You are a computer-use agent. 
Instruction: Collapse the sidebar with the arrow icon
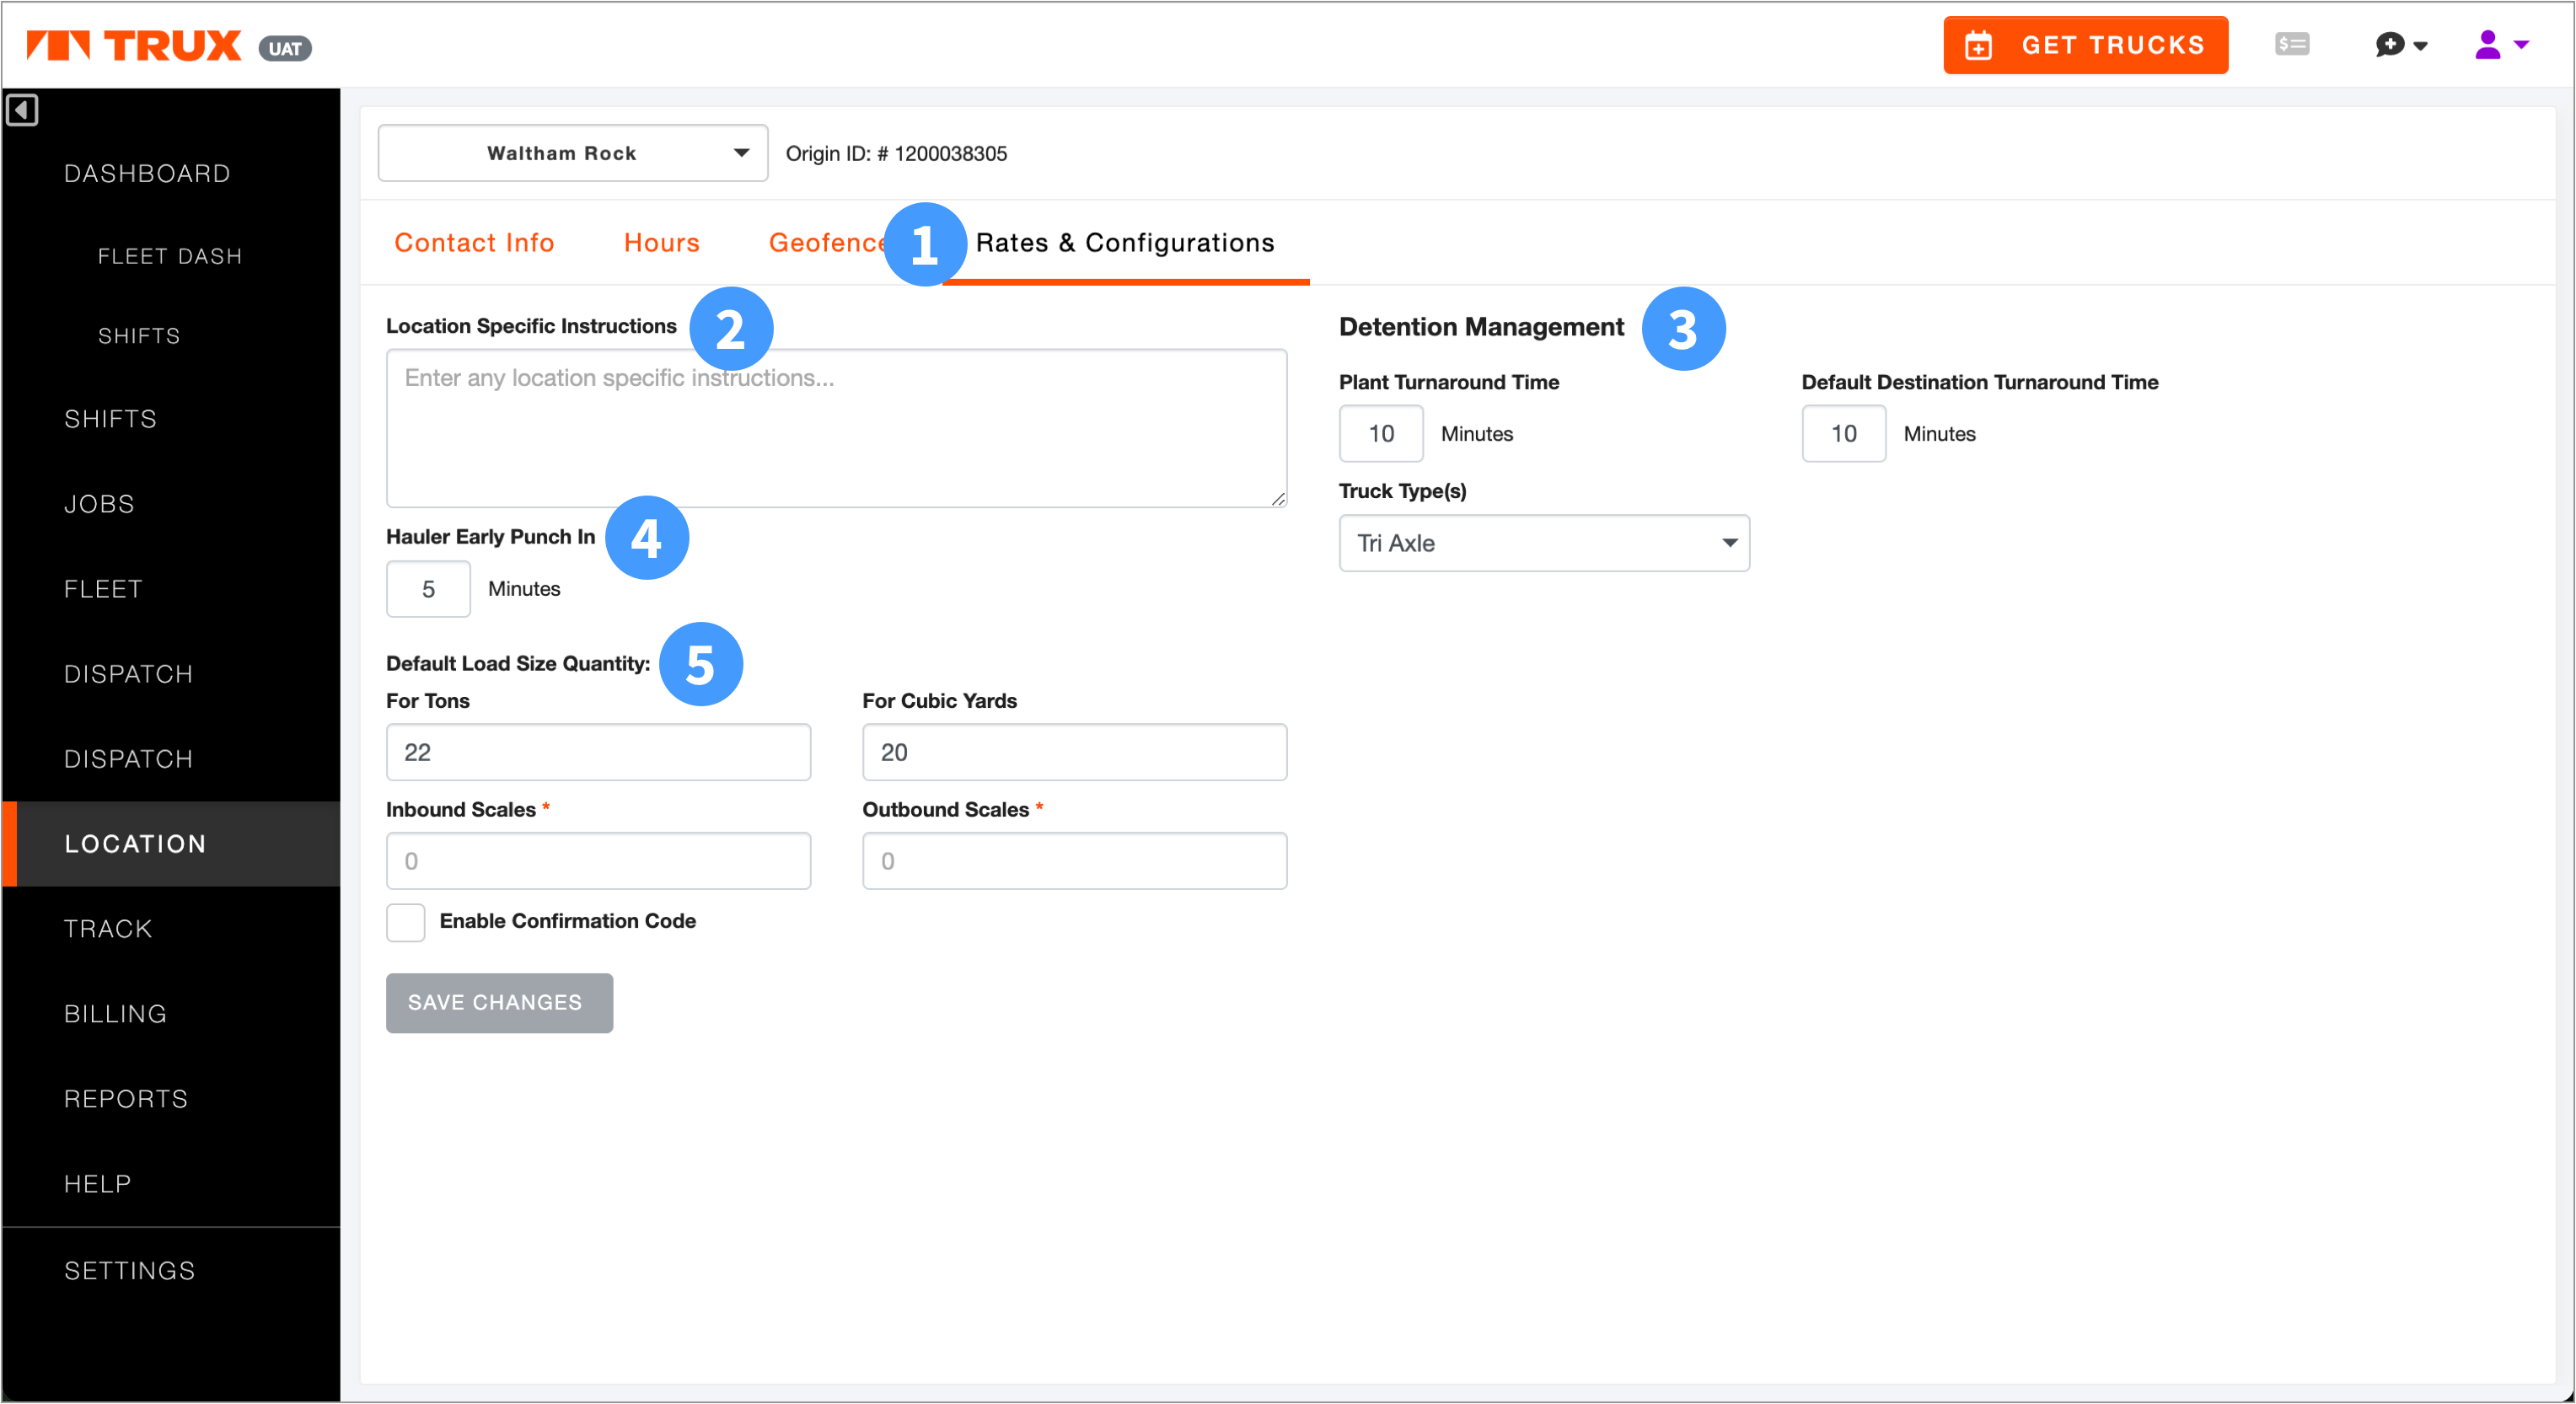pos(22,110)
